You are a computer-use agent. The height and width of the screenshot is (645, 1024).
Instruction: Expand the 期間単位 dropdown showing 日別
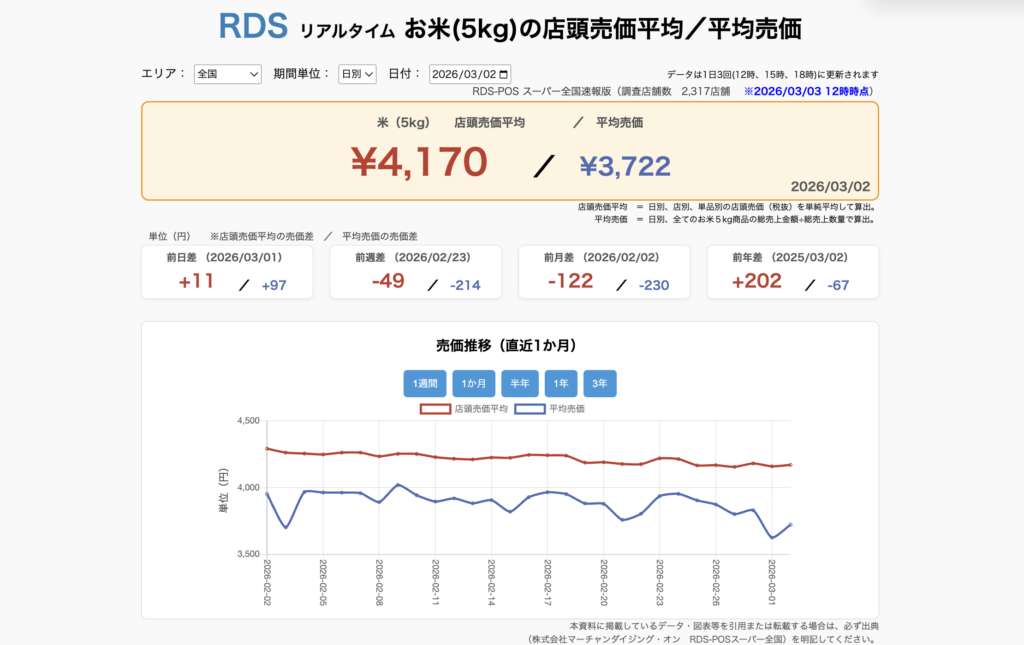[356, 74]
